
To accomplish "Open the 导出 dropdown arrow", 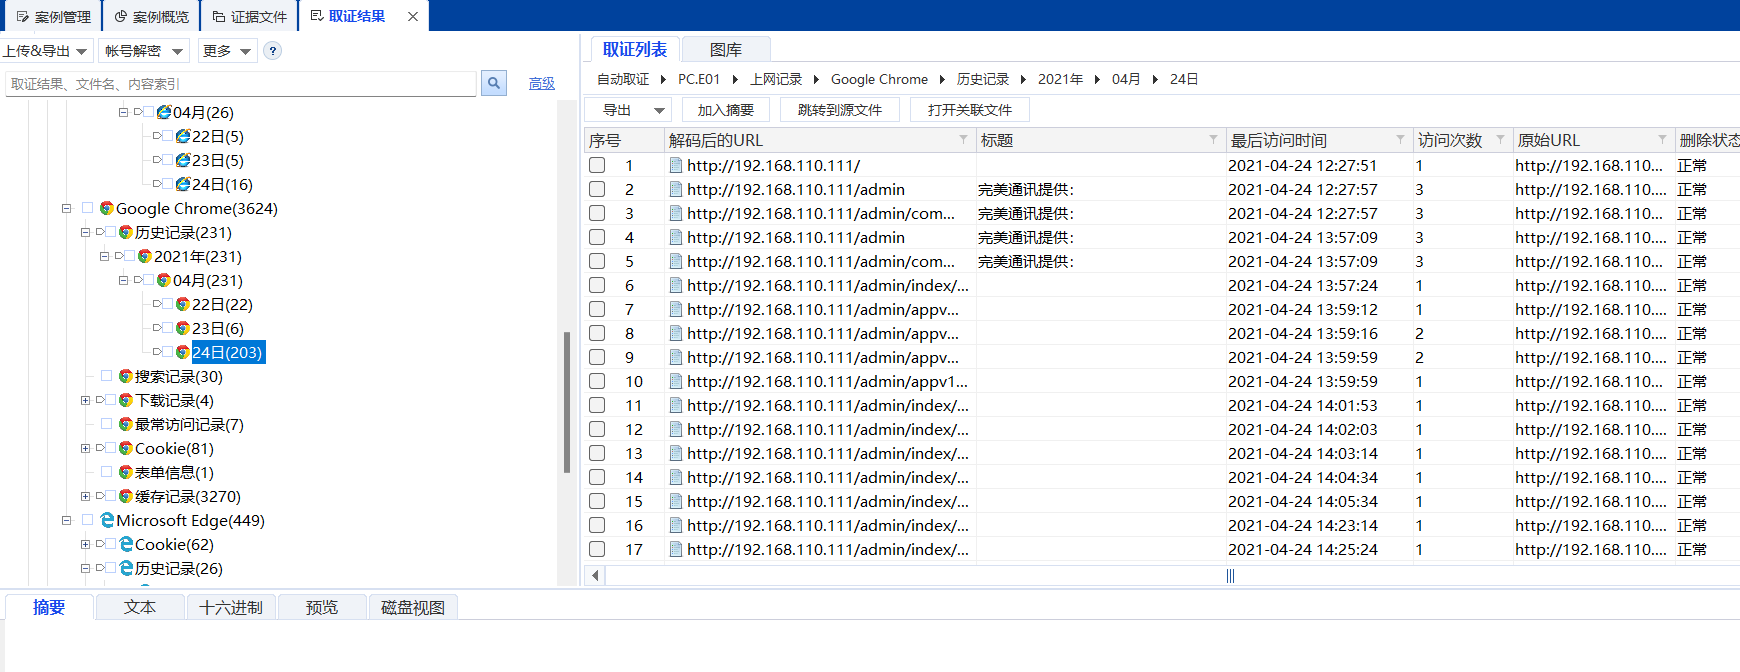I will [659, 110].
